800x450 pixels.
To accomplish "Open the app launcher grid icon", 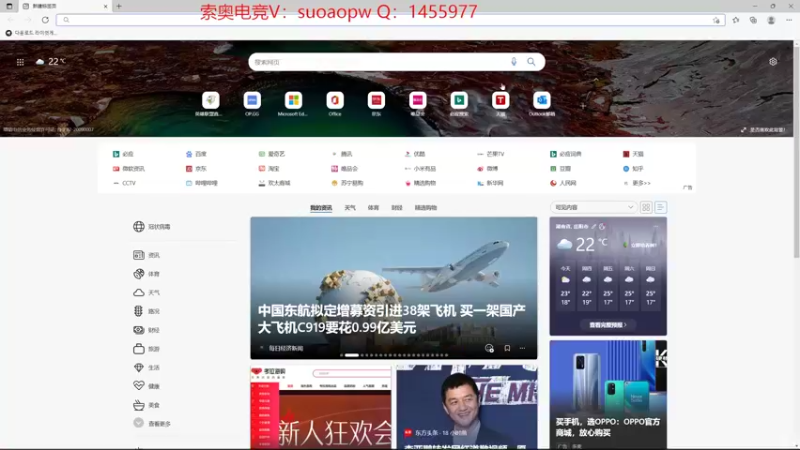I will coord(20,62).
